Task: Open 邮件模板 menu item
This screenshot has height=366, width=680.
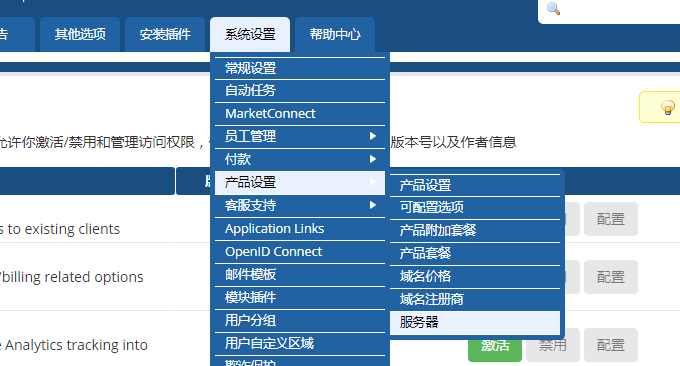Action: tap(300, 274)
